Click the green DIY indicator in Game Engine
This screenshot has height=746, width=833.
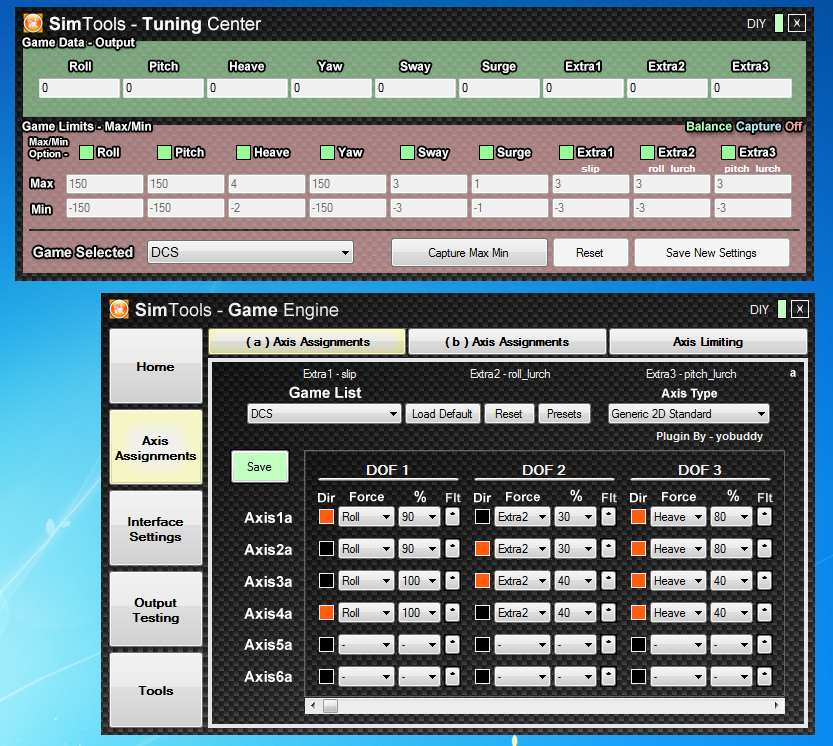(782, 309)
